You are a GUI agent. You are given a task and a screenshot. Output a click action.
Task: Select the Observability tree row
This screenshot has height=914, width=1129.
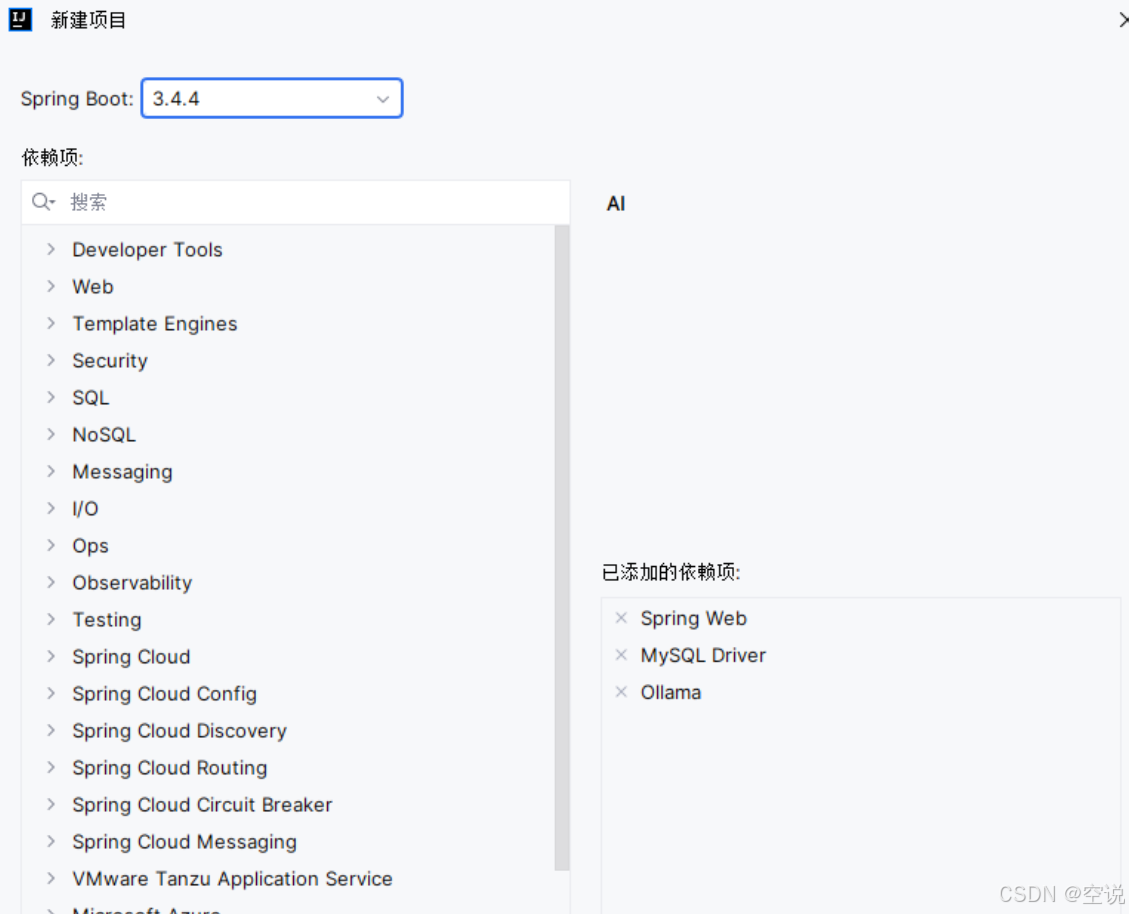pos(288,582)
